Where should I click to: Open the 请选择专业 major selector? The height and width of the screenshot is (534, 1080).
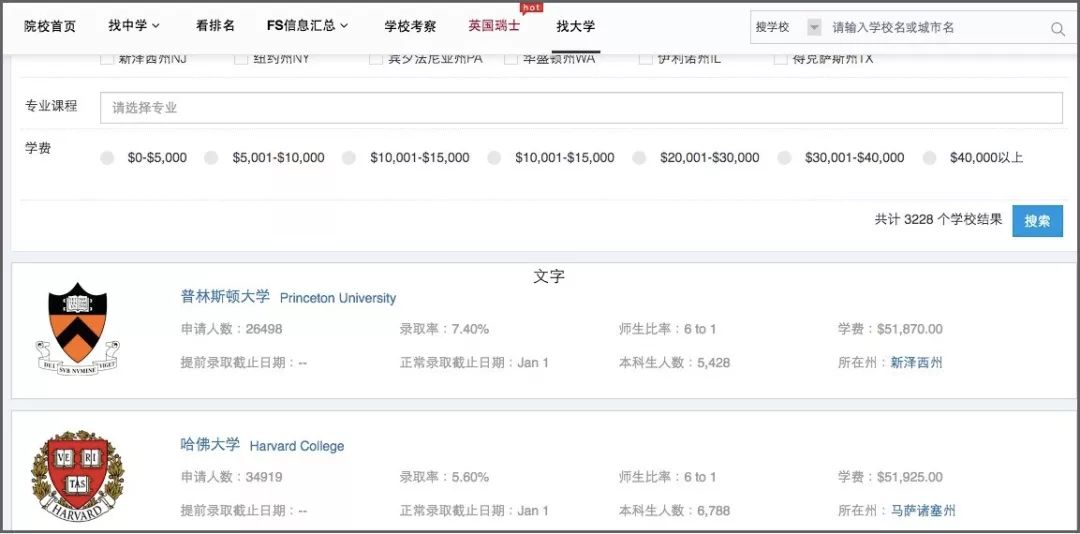coord(581,108)
